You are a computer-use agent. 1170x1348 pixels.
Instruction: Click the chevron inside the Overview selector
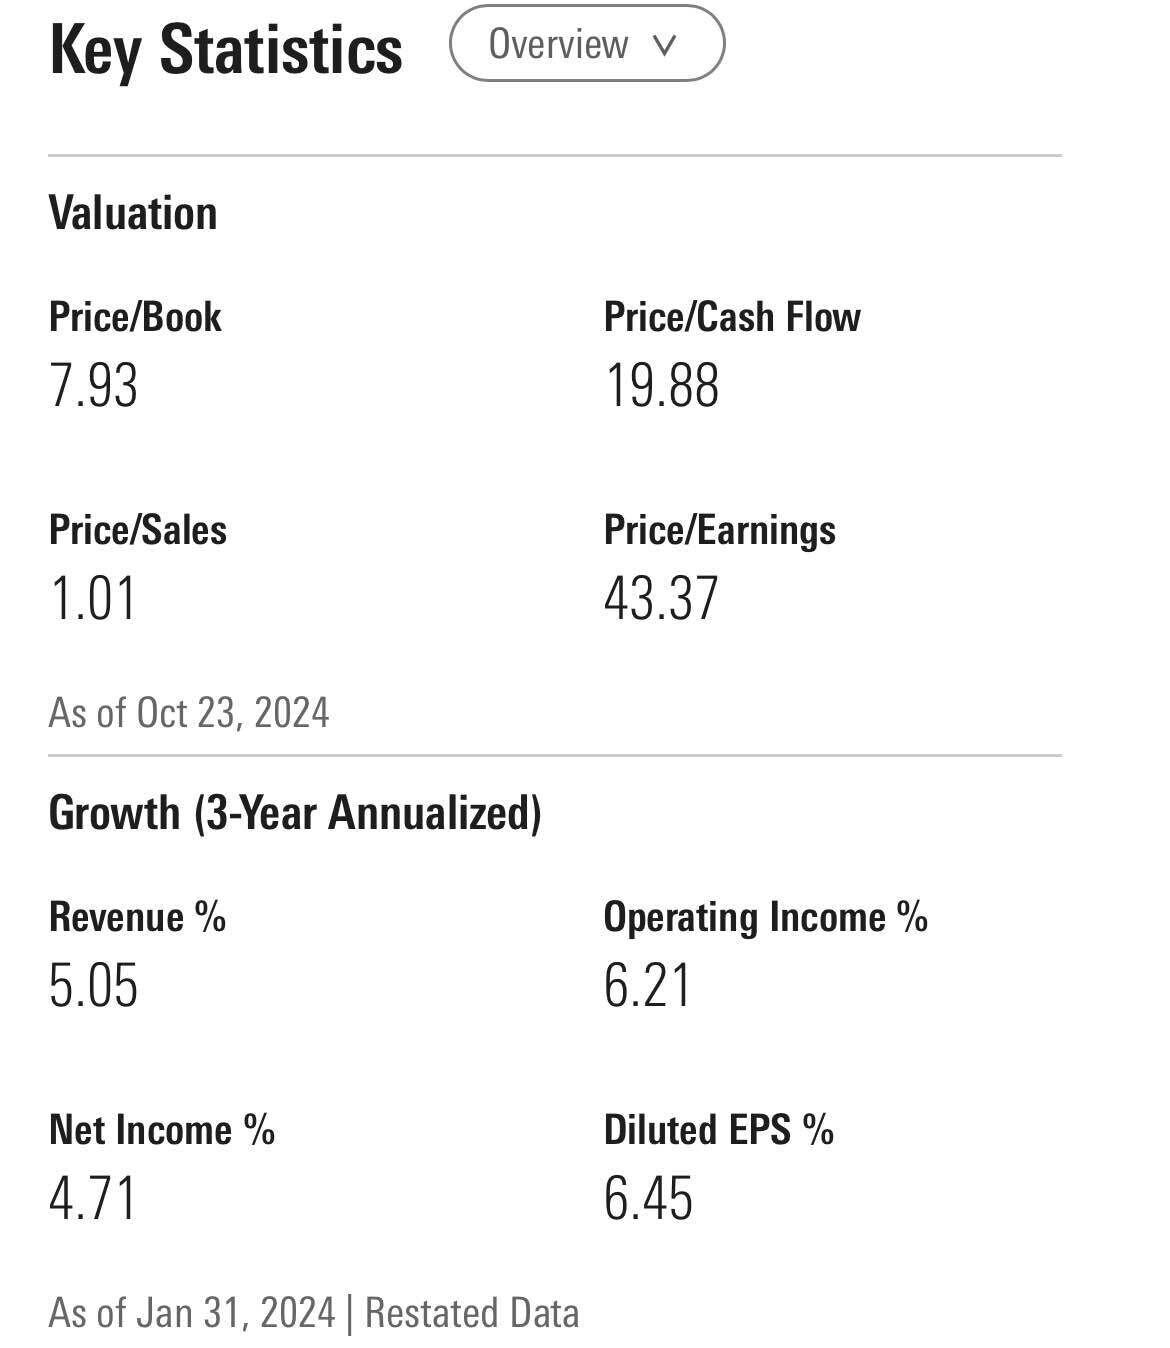tap(663, 45)
